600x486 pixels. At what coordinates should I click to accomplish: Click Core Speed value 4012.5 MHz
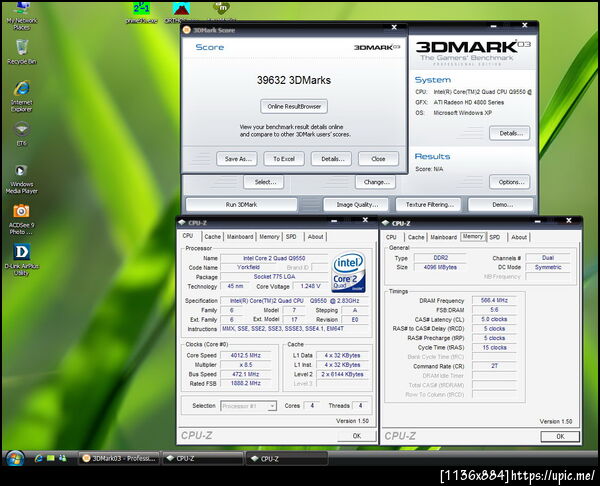click(x=246, y=356)
